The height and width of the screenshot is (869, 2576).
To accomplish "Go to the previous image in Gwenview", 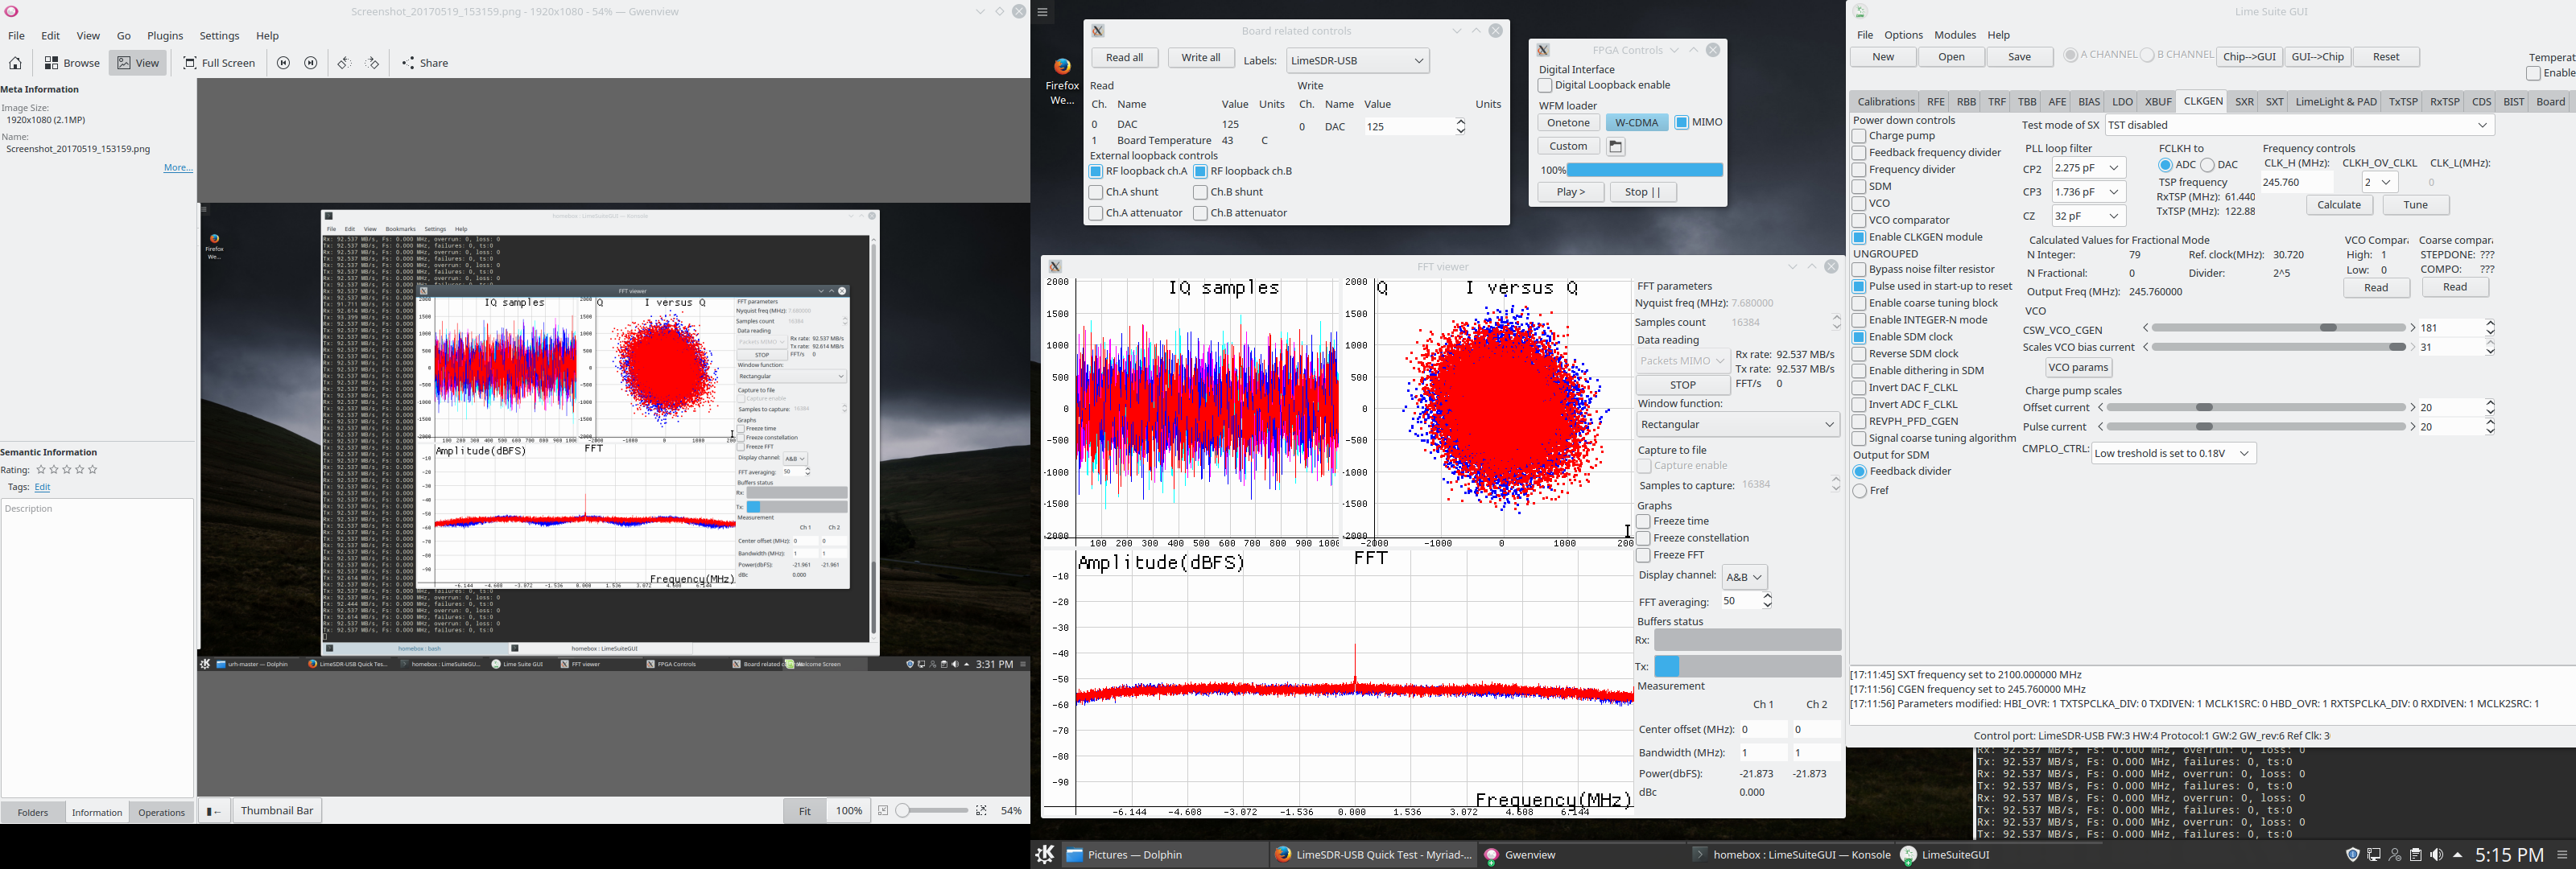I will 284,63.
